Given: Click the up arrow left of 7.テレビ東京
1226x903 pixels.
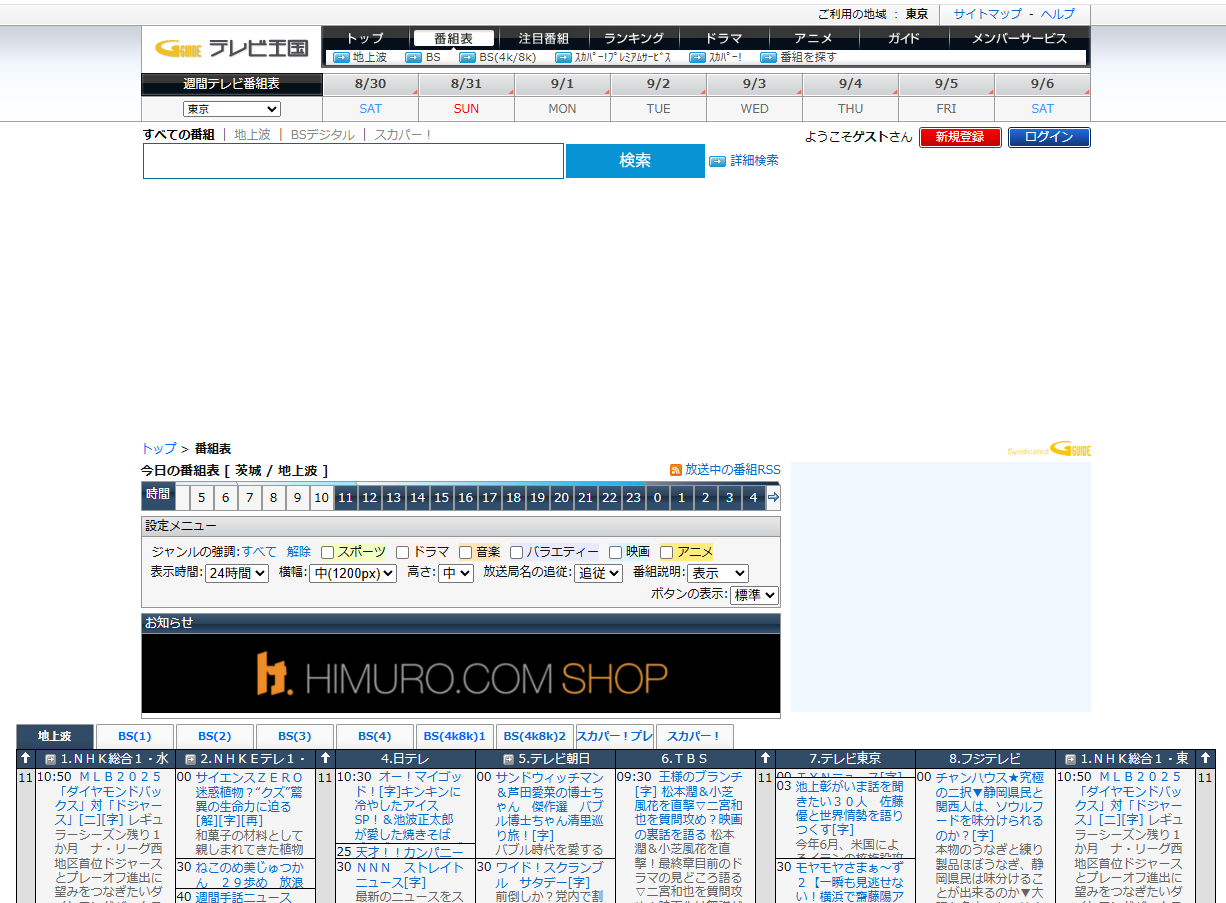Looking at the screenshot, I should tap(765, 759).
